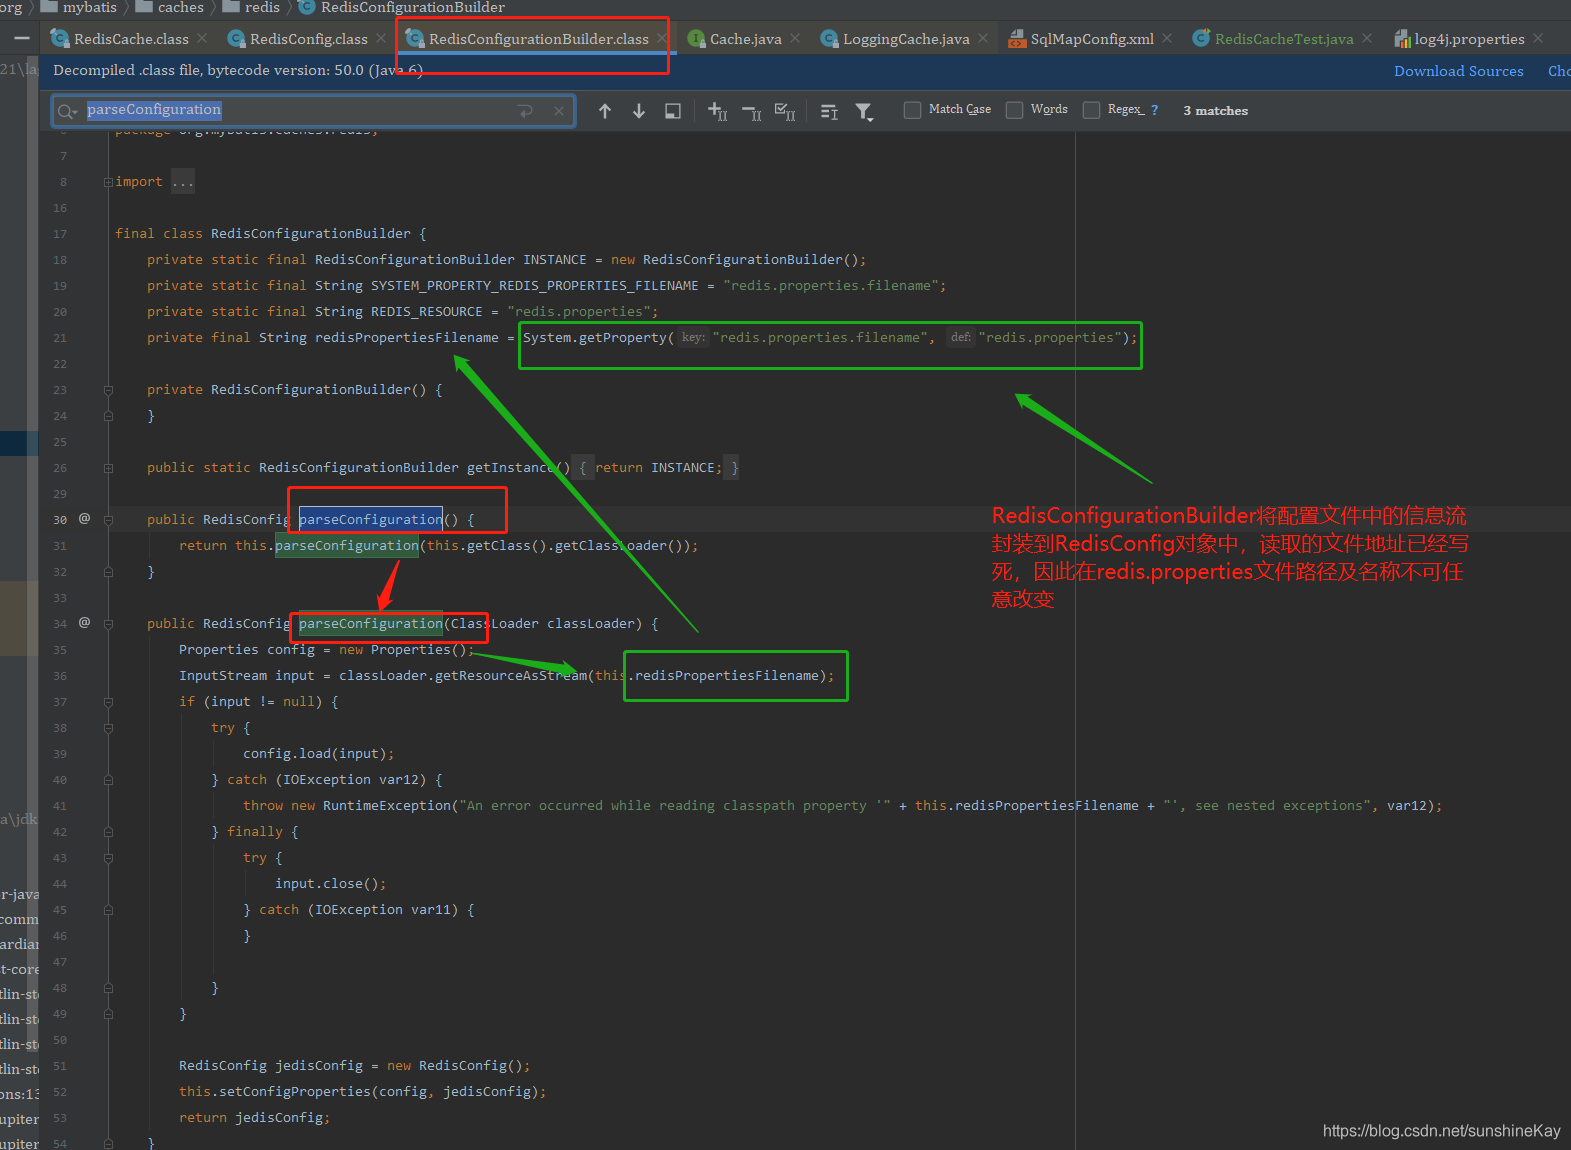This screenshot has height=1150, width=1571.
Task: Close the RedisConfigurationBuilder.class tab
Action: point(661,38)
